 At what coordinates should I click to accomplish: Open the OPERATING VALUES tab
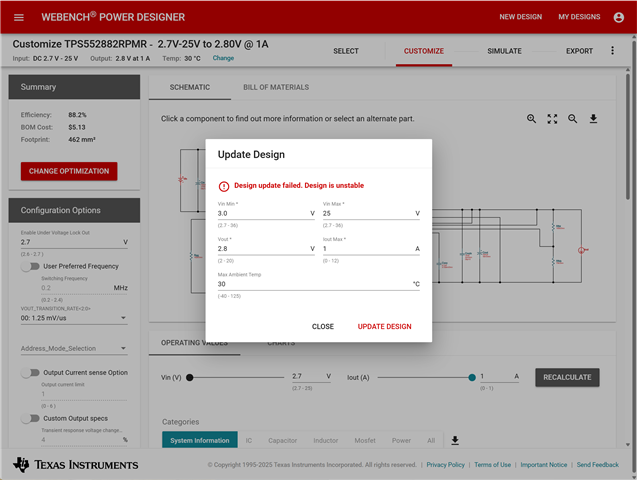pos(194,343)
